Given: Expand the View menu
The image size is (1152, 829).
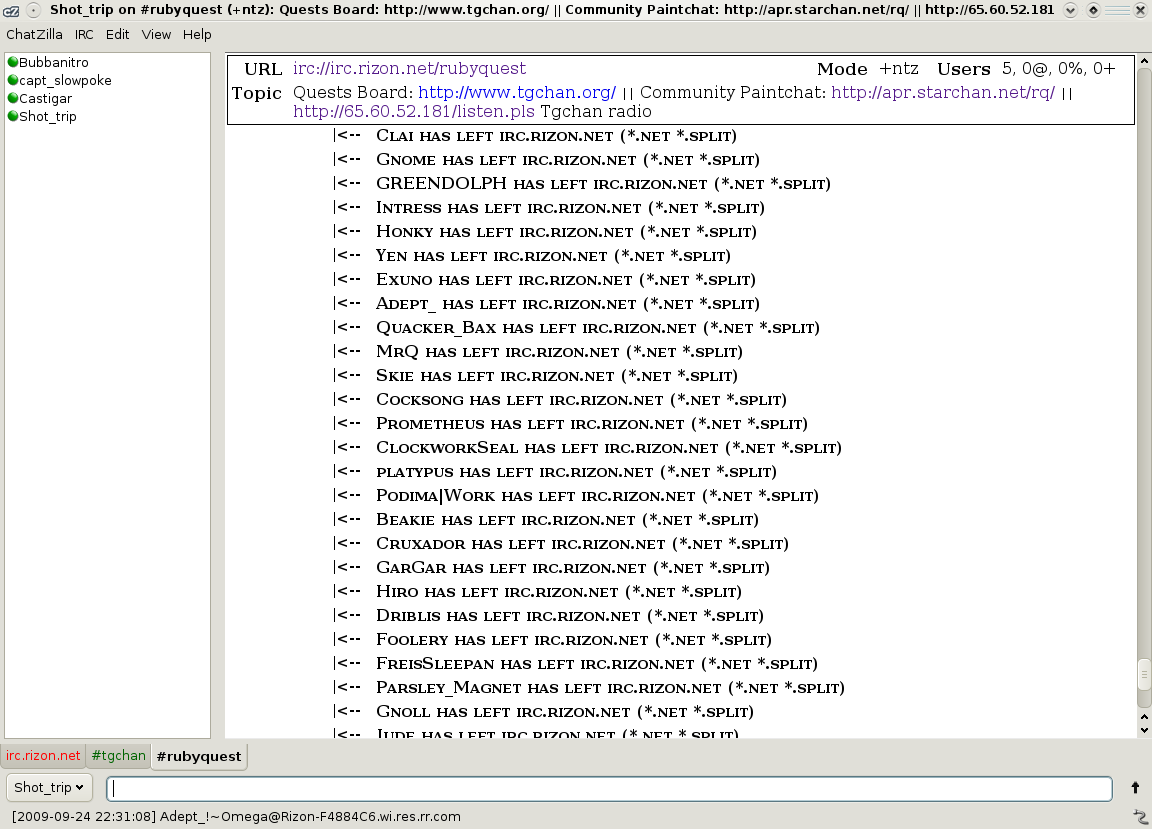Looking at the screenshot, I should coord(156,34).
